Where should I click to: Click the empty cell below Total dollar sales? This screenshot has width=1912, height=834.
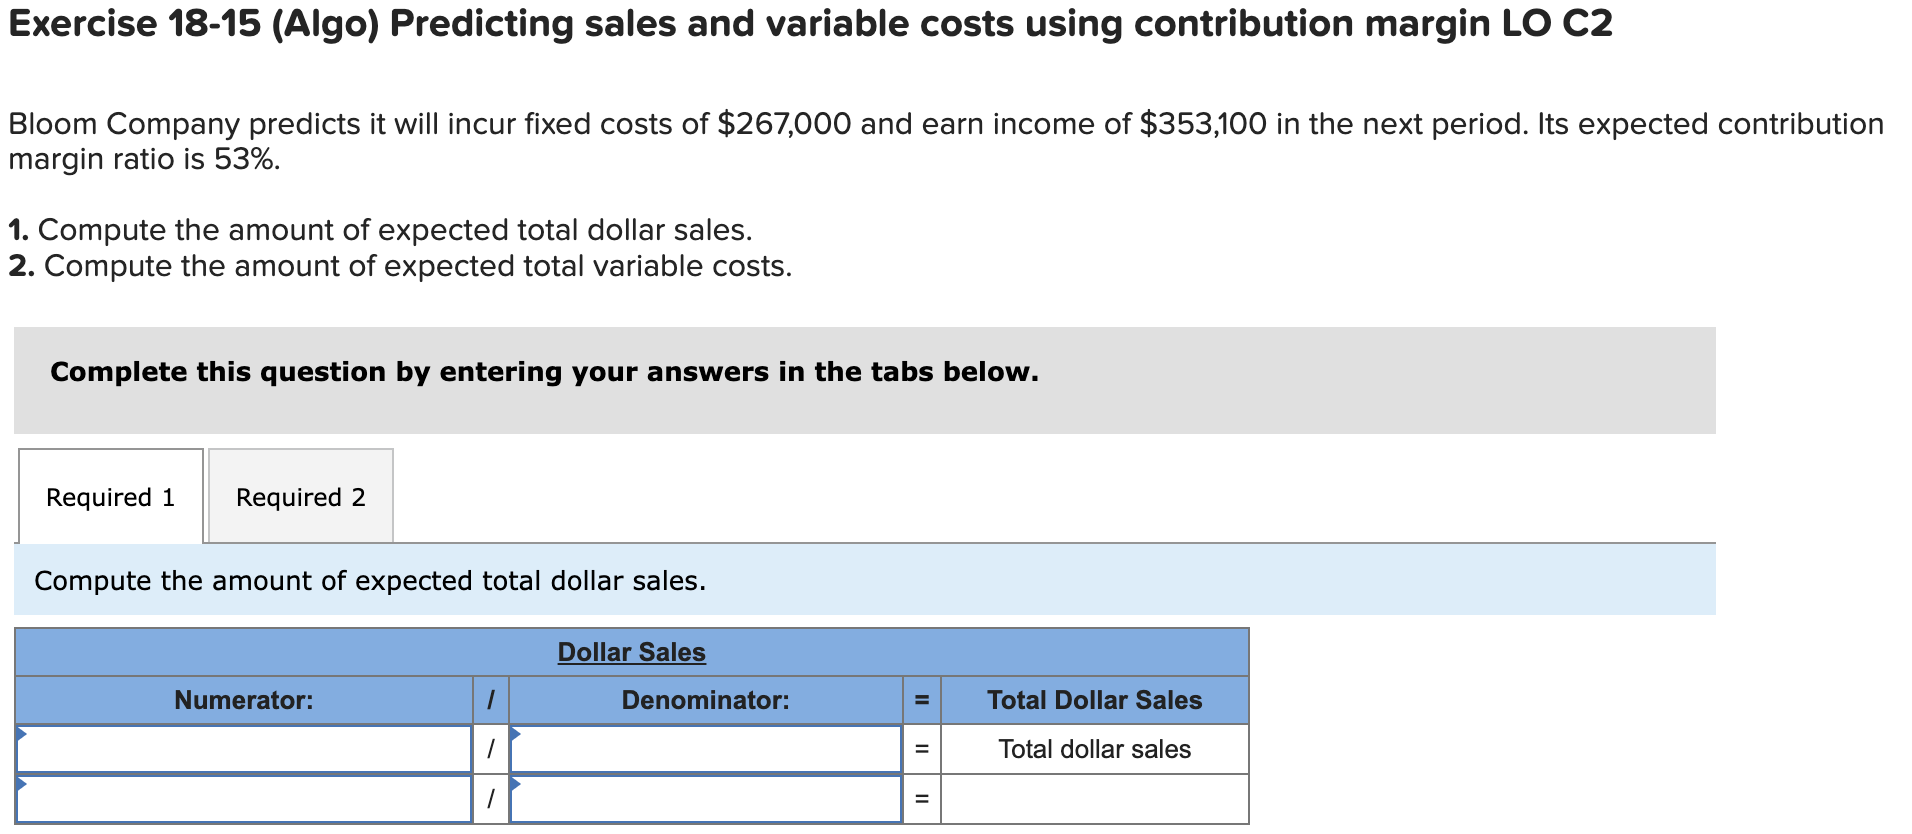pos(1094,798)
